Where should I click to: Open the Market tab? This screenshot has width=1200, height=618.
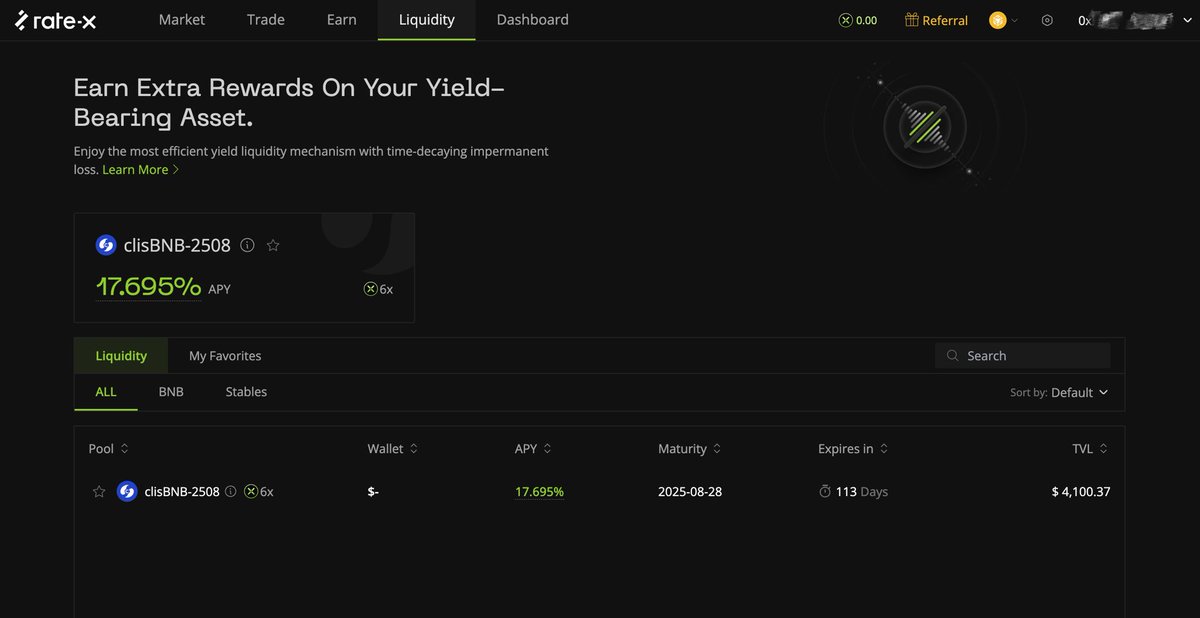[182, 20]
